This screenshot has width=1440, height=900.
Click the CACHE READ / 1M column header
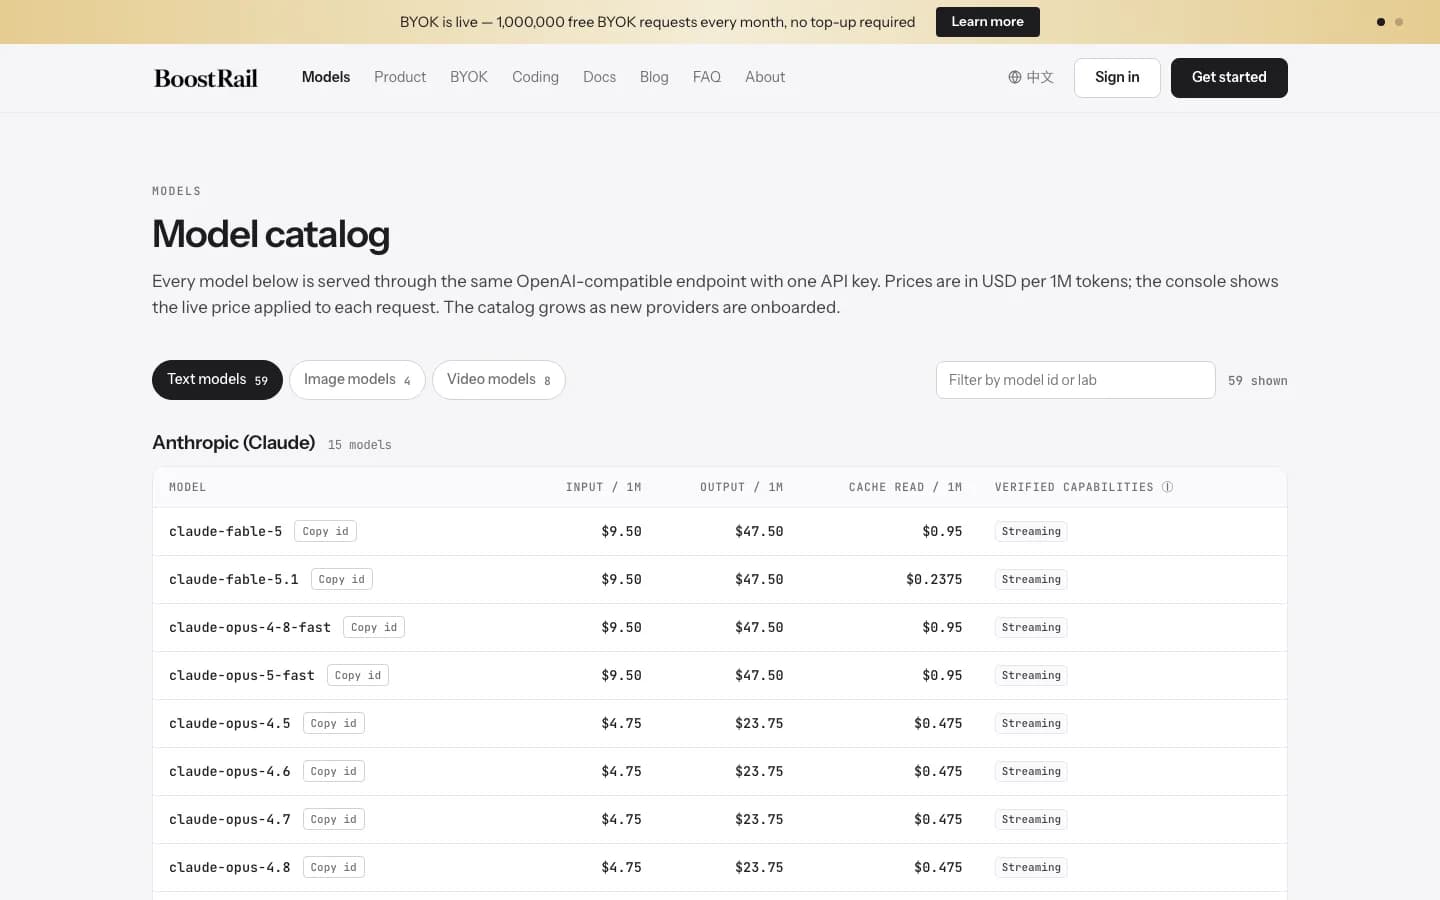click(905, 487)
